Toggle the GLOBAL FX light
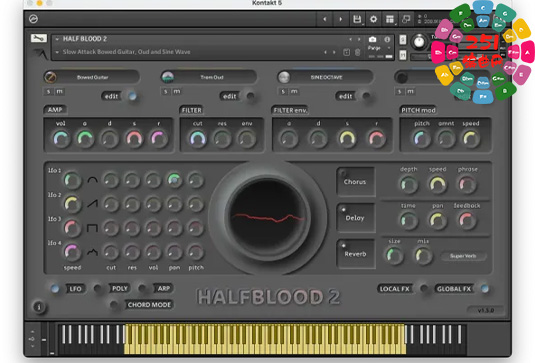The width and height of the screenshot is (535, 363). (x=485, y=289)
